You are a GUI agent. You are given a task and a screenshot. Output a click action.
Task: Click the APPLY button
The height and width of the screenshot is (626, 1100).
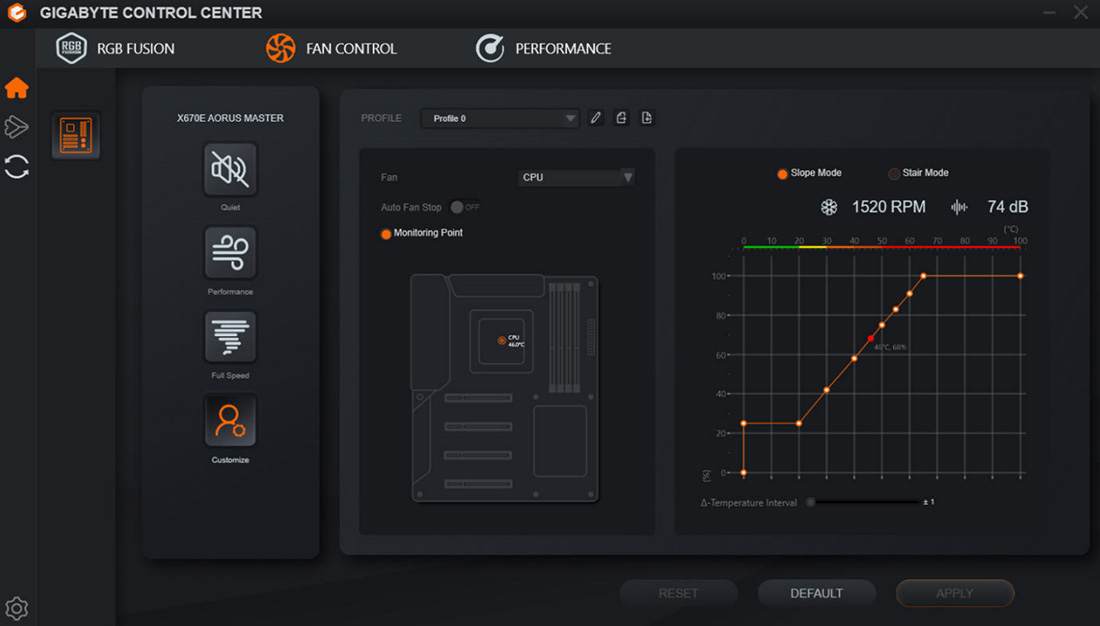pos(955,593)
